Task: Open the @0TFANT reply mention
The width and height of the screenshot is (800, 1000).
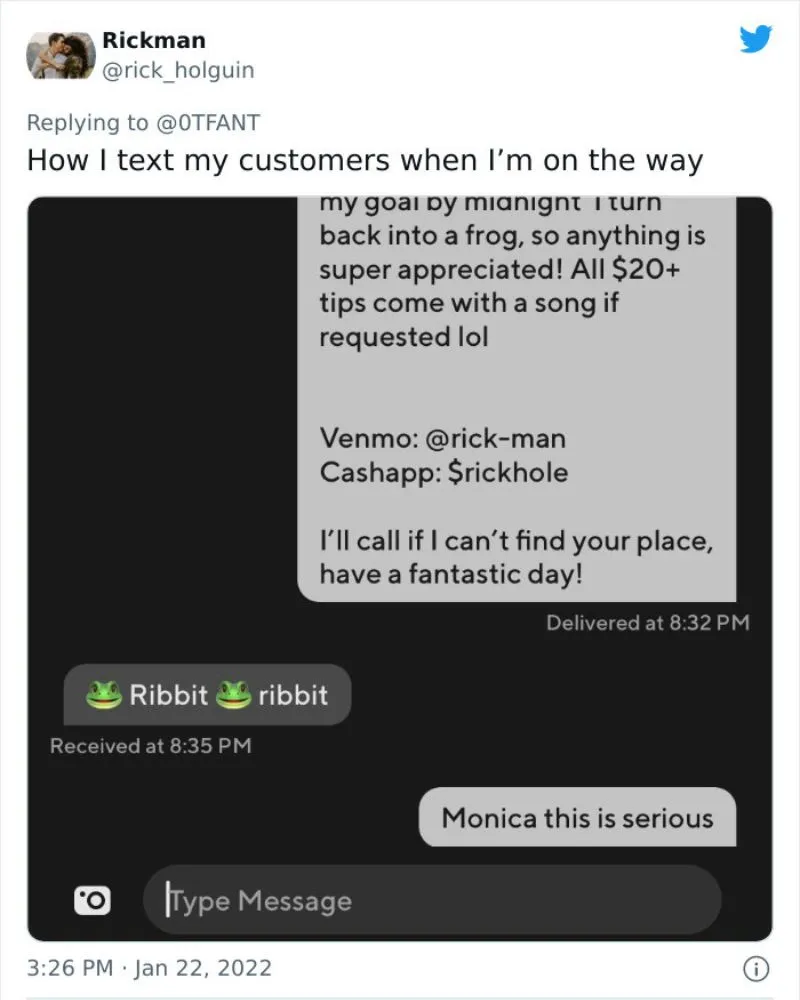Action: click(x=208, y=122)
